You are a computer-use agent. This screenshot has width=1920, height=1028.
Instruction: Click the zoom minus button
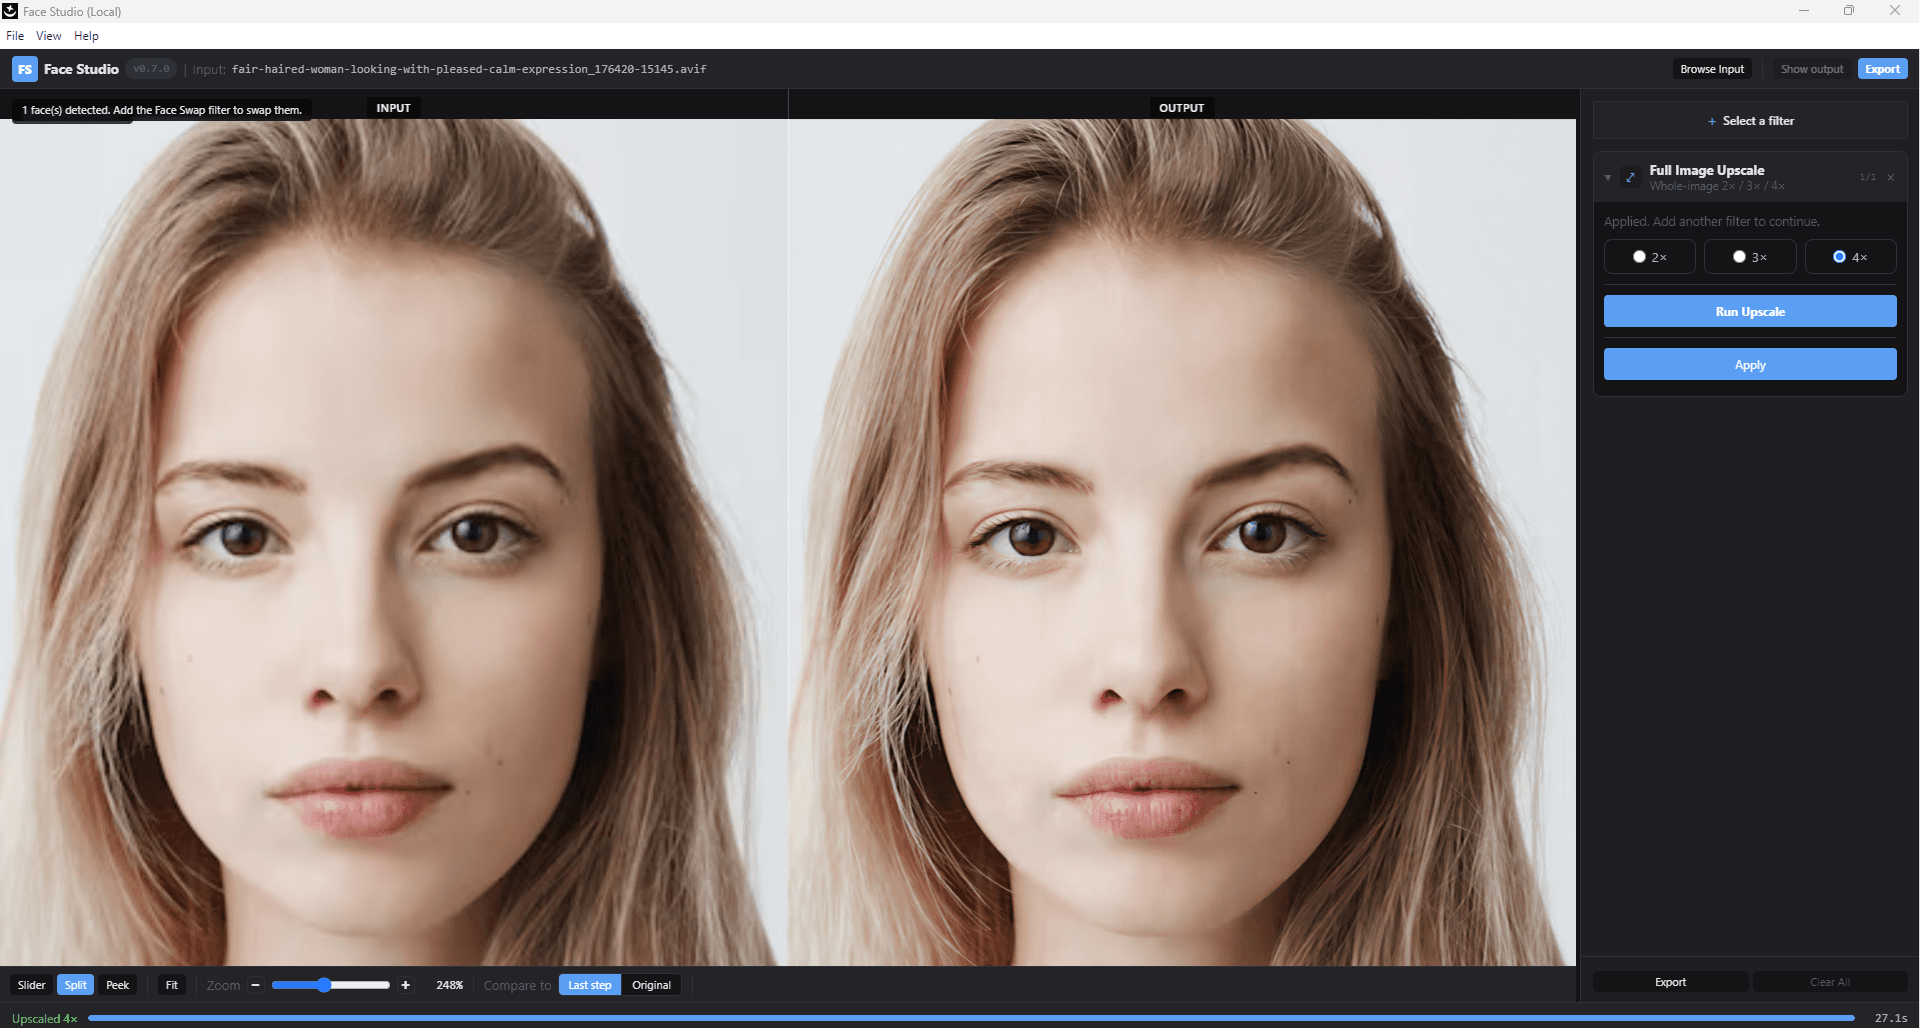[256, 985]
